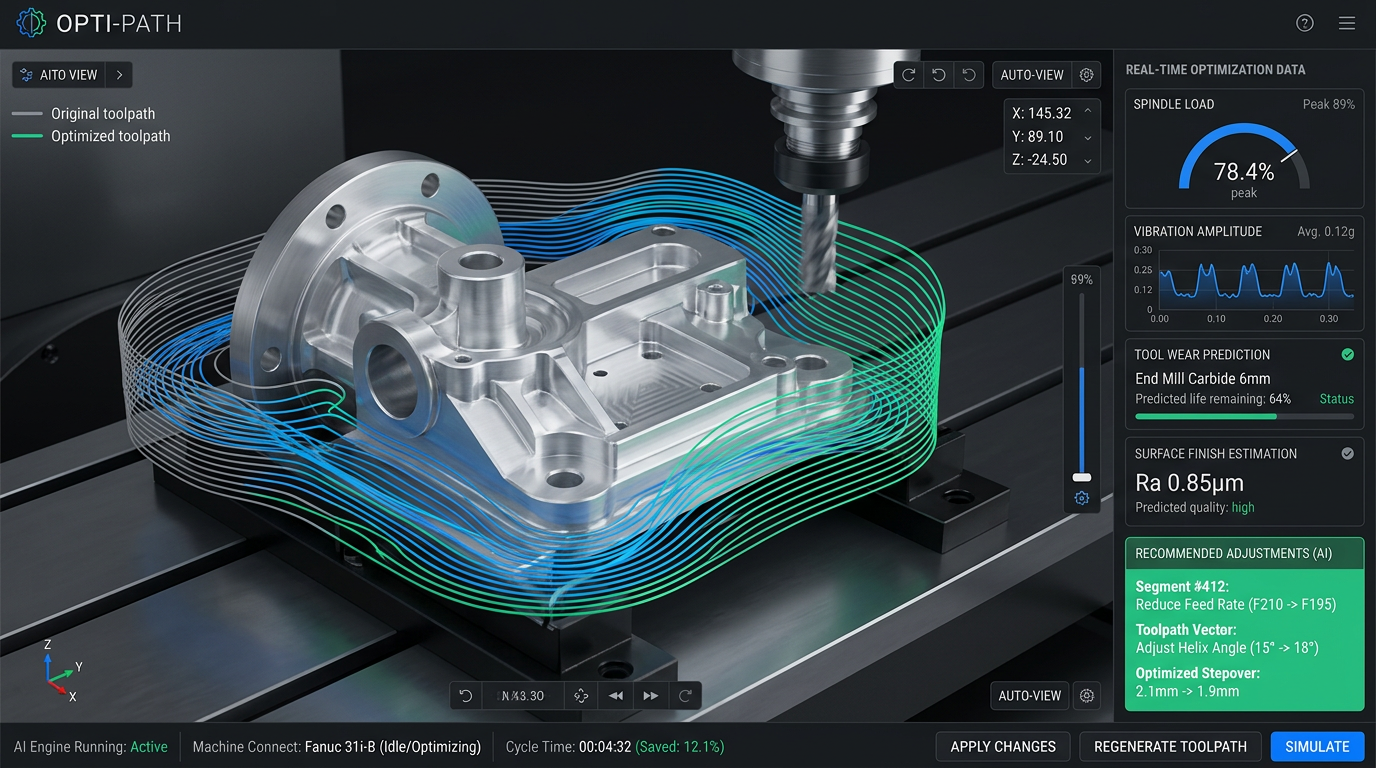Click the redo icon in the playback bar
Image resolution: width=1376 pixels, height=768 pixels.
(686, 696)
